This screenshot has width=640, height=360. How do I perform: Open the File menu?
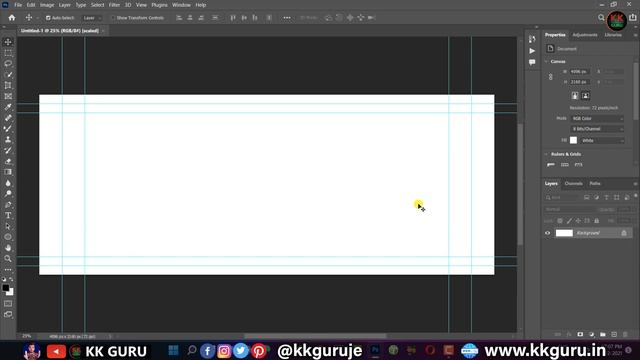18,5
